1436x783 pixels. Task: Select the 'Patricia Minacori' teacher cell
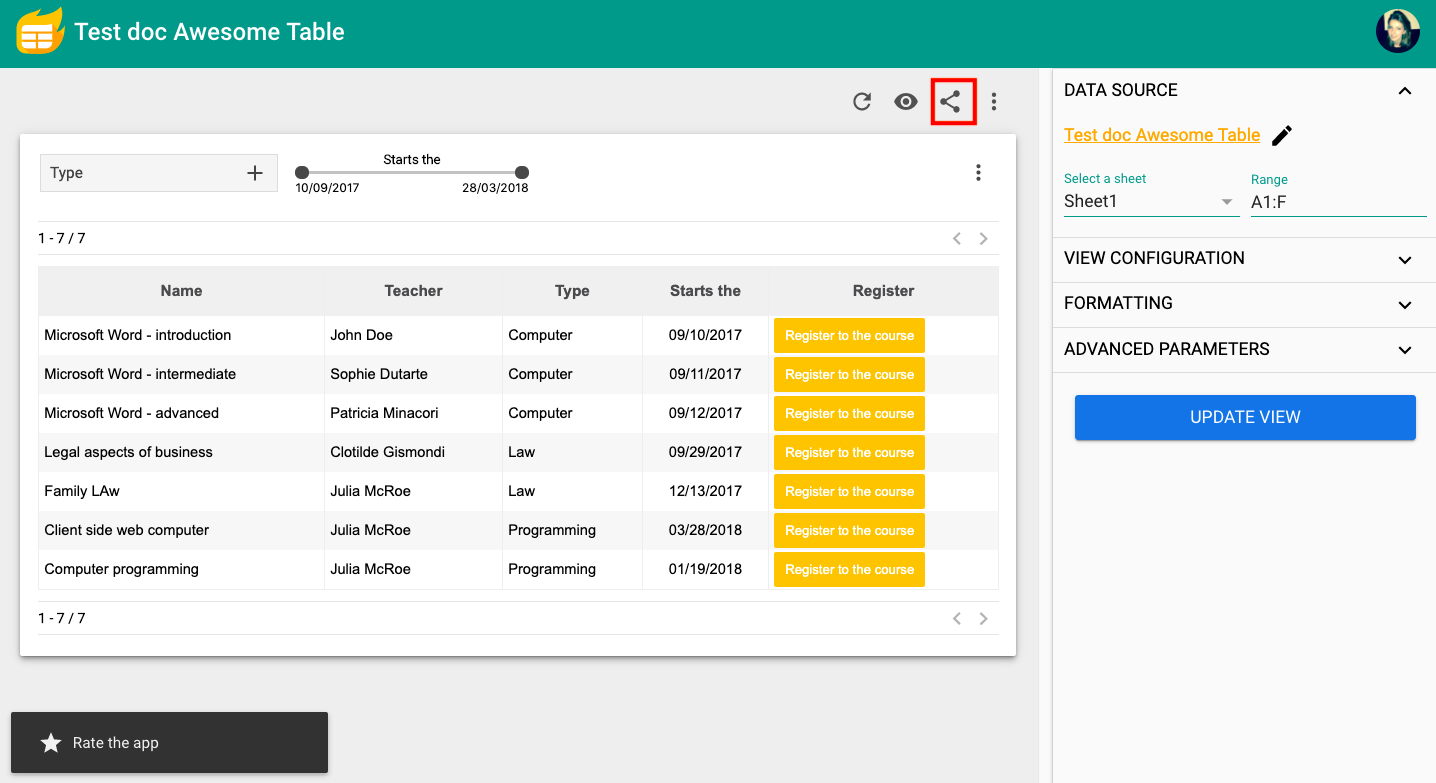pos(413,413)
